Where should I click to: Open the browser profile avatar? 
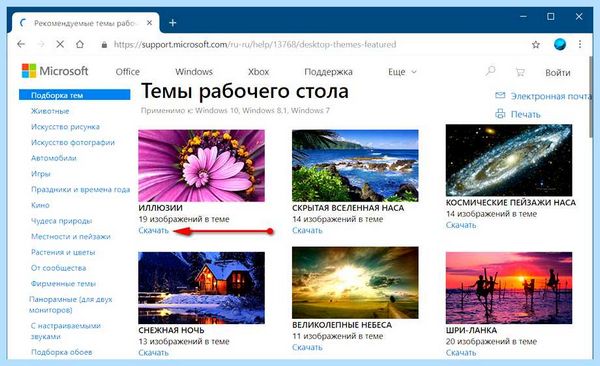coord(559,44)
